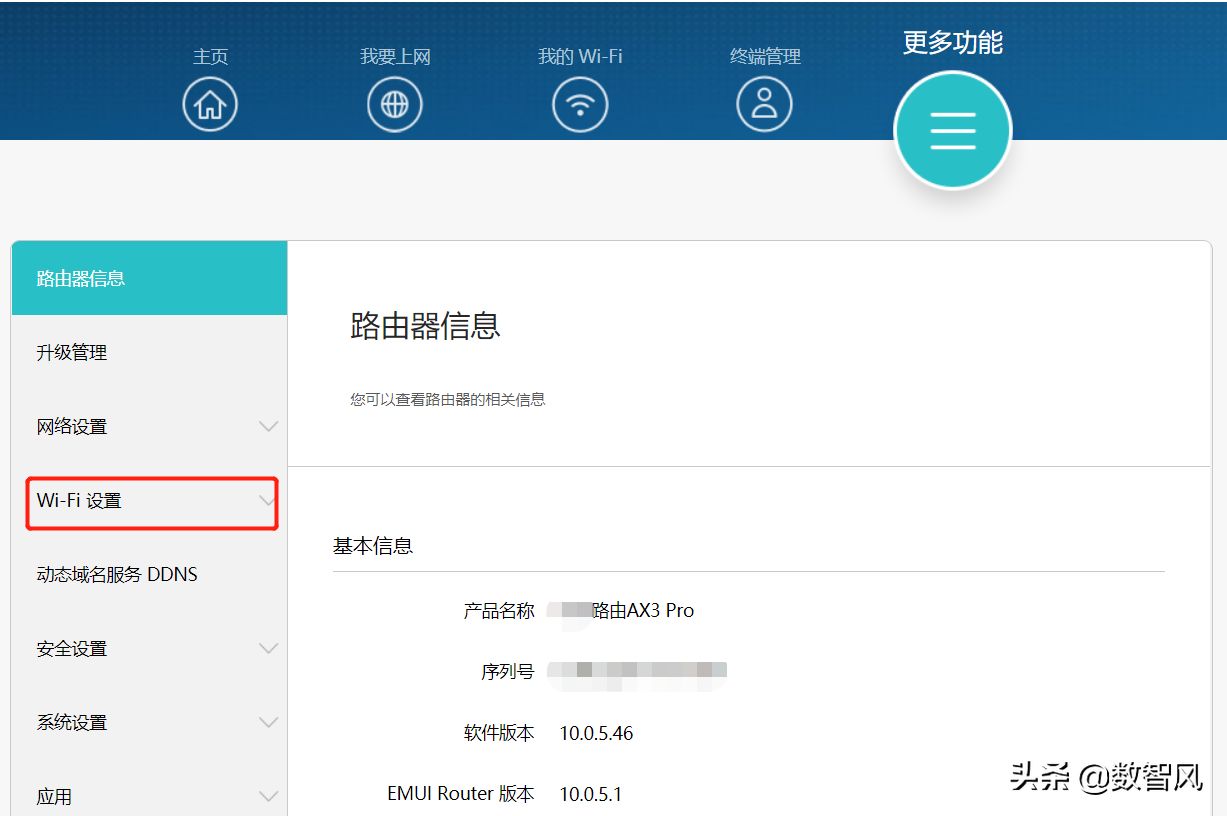Screen dimensions: 1227x816
Task: Select the 我的 Wi-Fi tab label
Action: pyautogui.click(x=580, y=57)
